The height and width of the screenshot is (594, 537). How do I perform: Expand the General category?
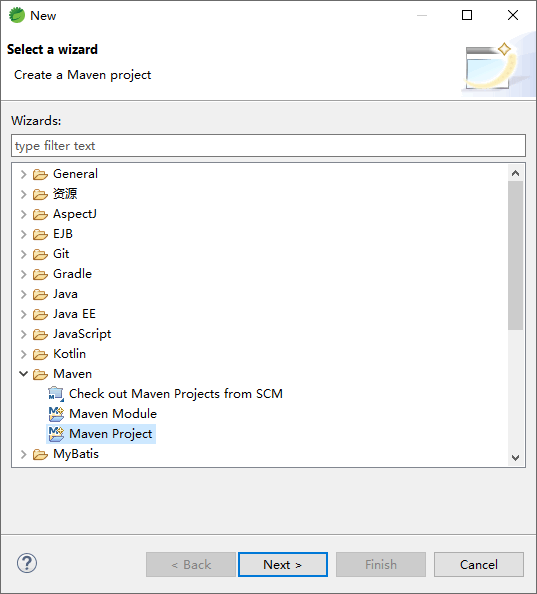tap(23, 174)
